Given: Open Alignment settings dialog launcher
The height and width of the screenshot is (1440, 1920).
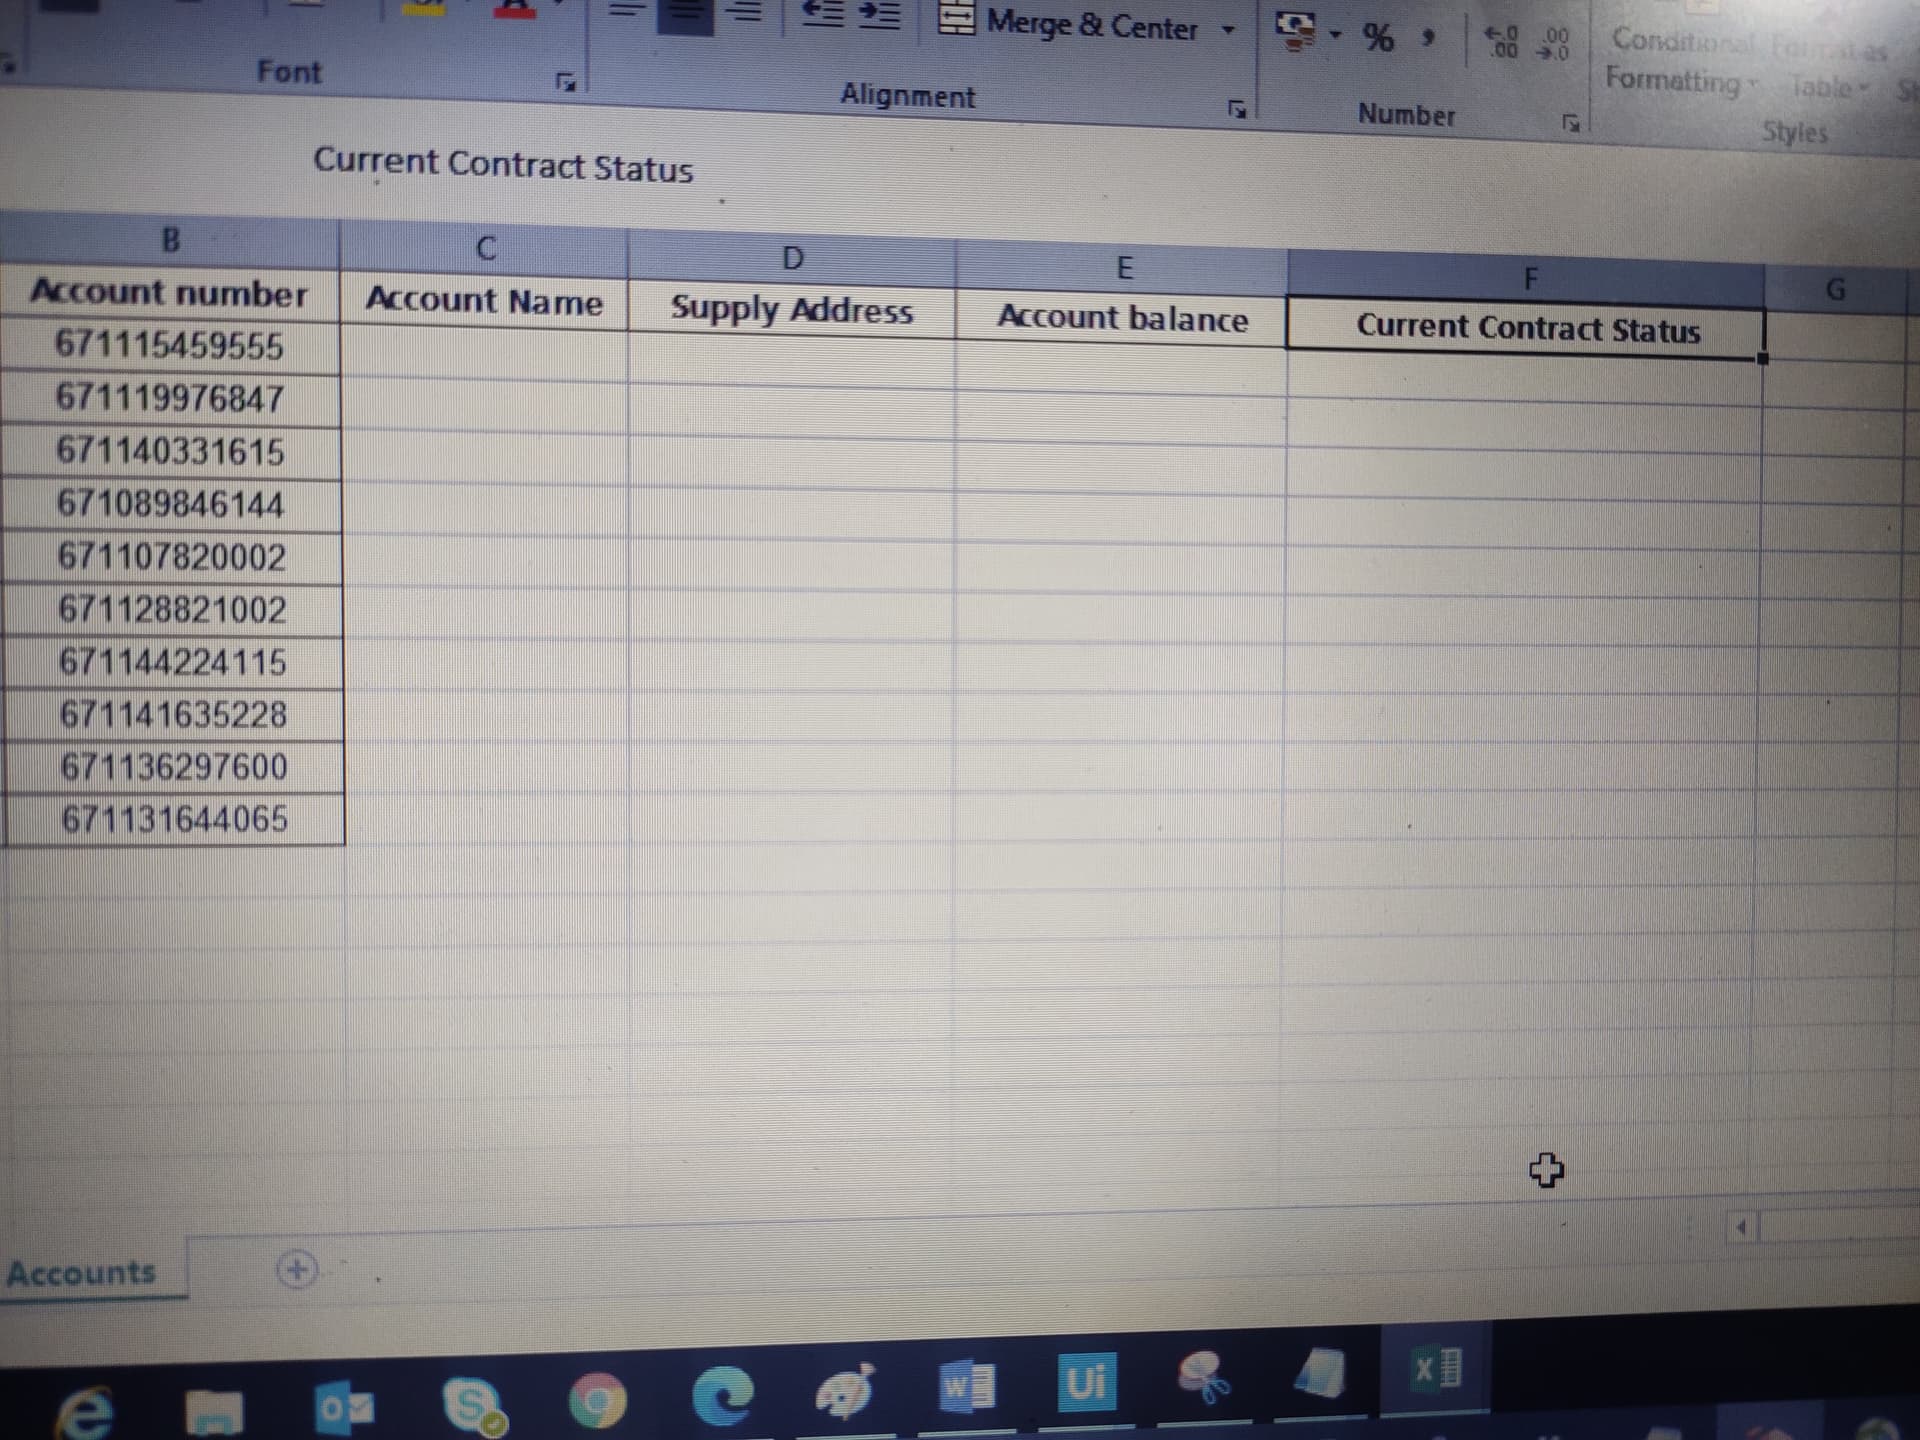Looking at the screenshot, I should tap(1237, 108).
